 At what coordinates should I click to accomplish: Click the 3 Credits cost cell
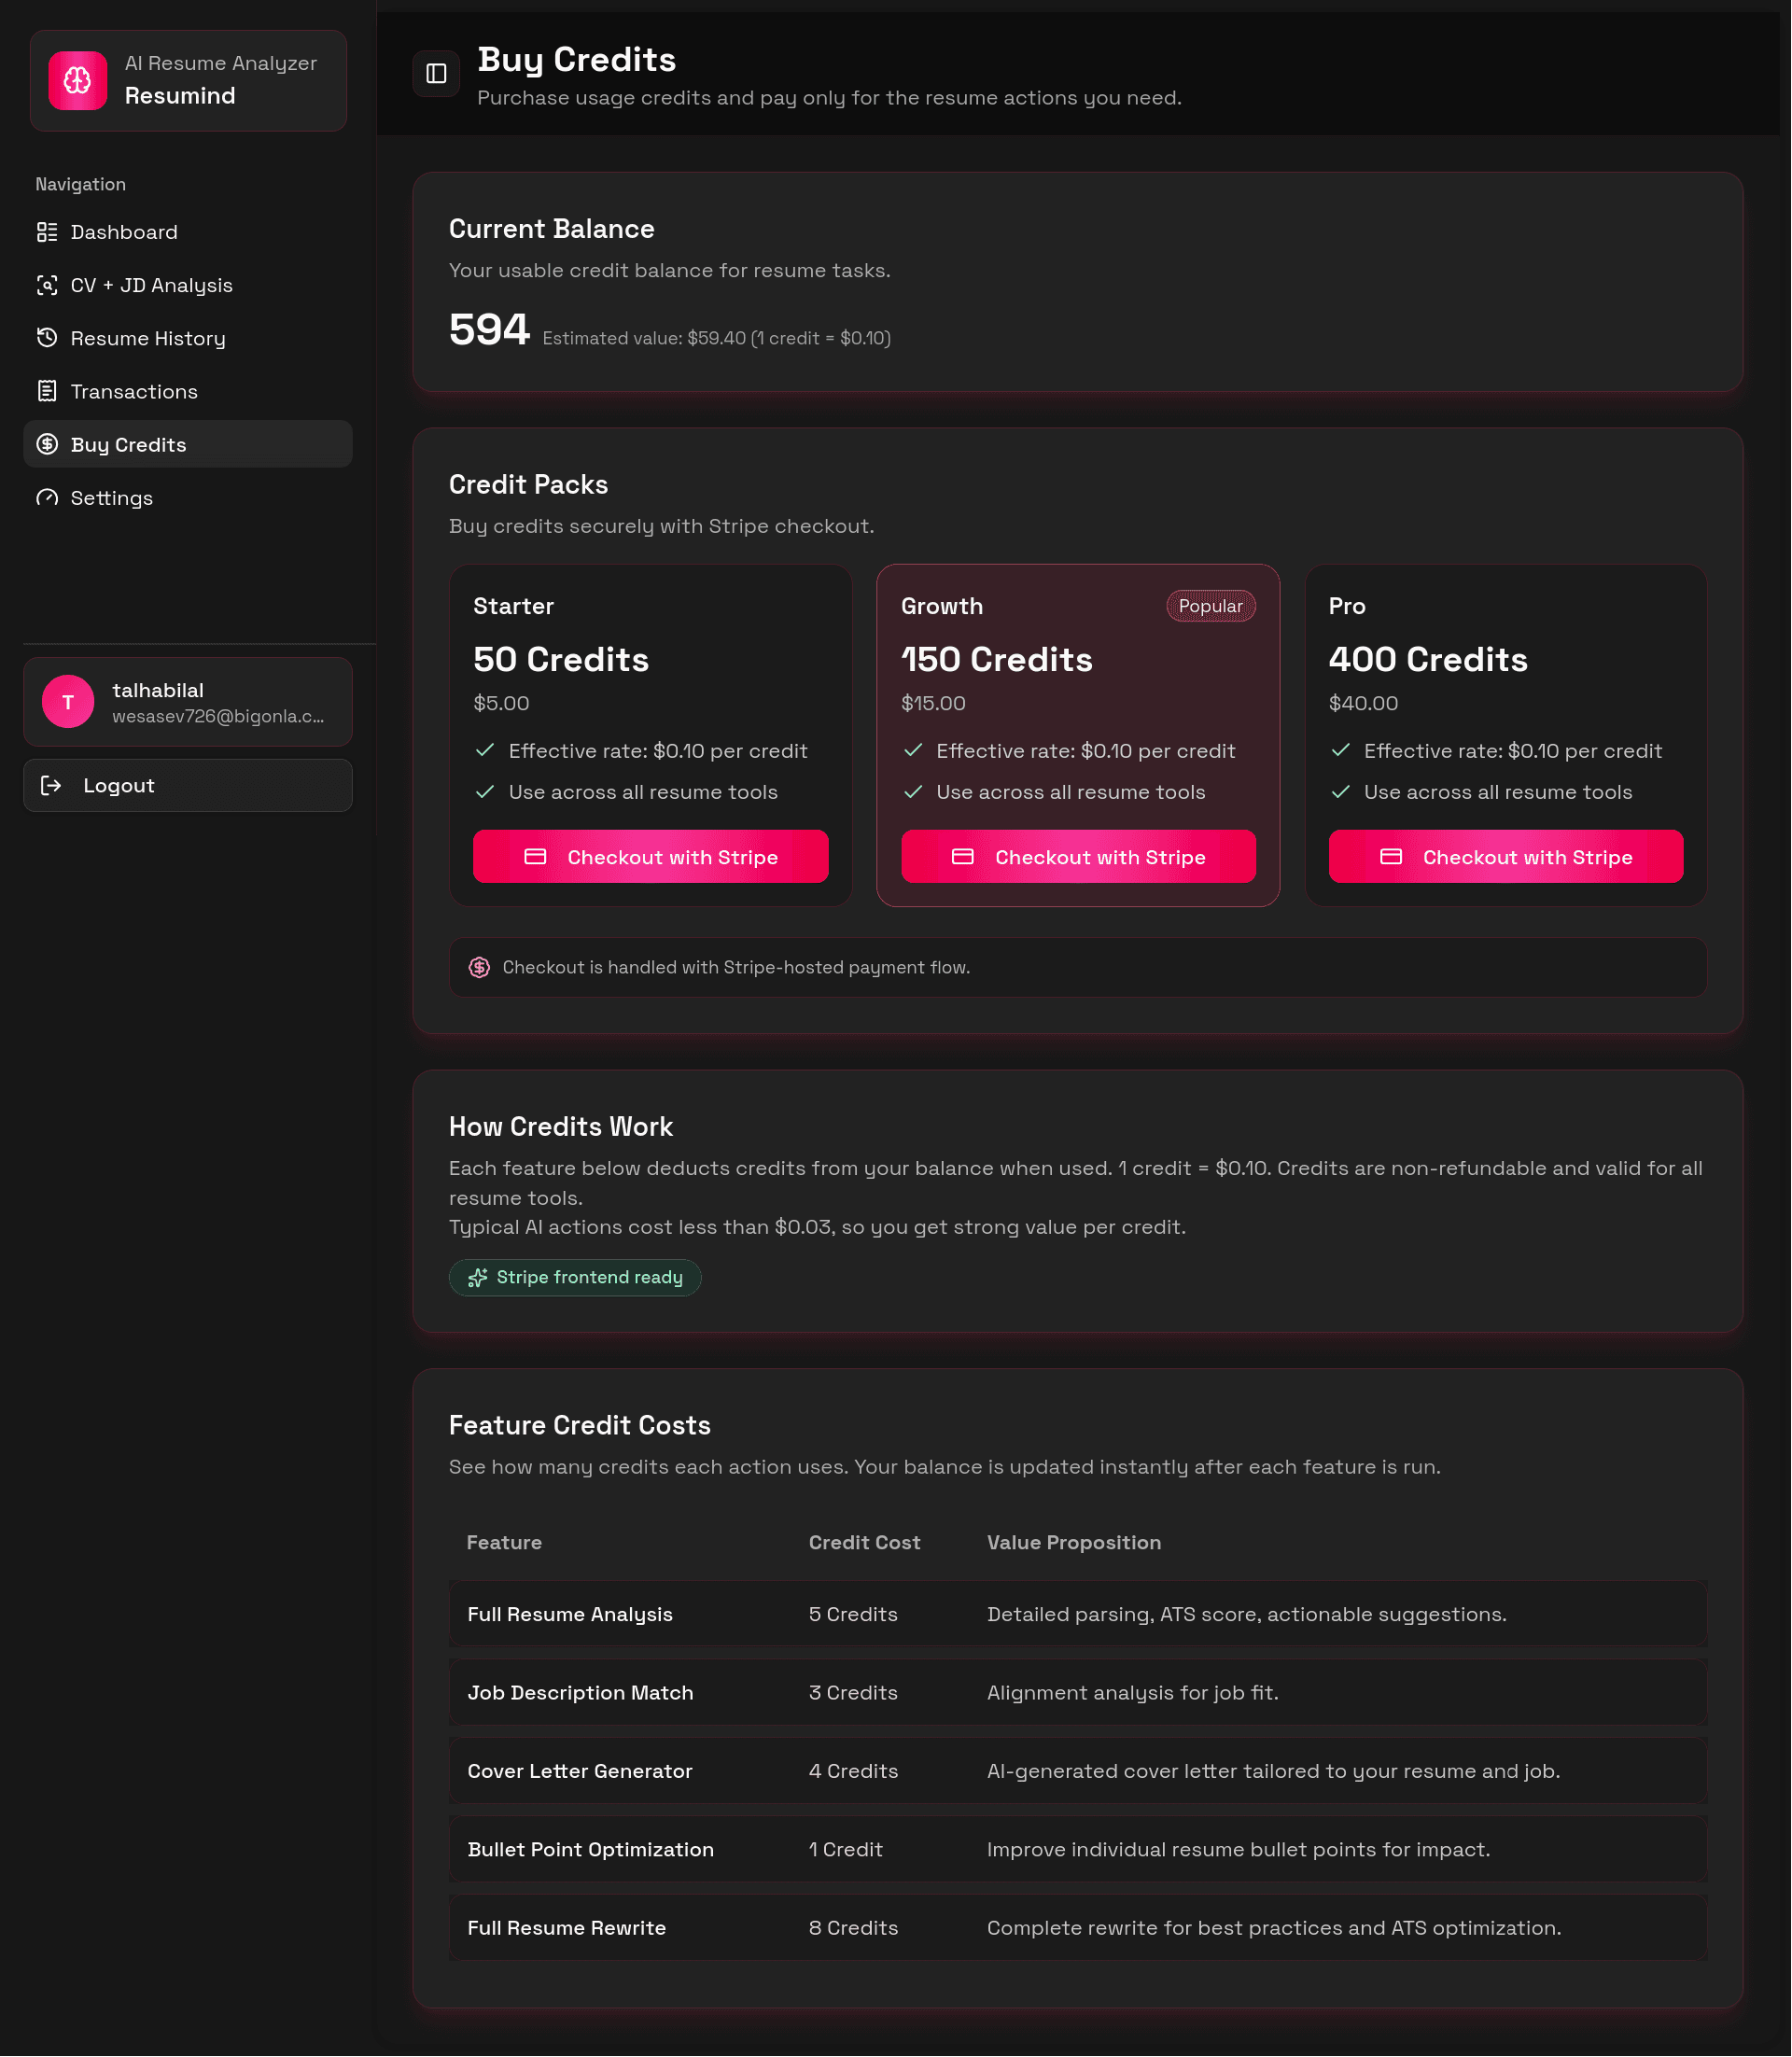coord(854,1693)
